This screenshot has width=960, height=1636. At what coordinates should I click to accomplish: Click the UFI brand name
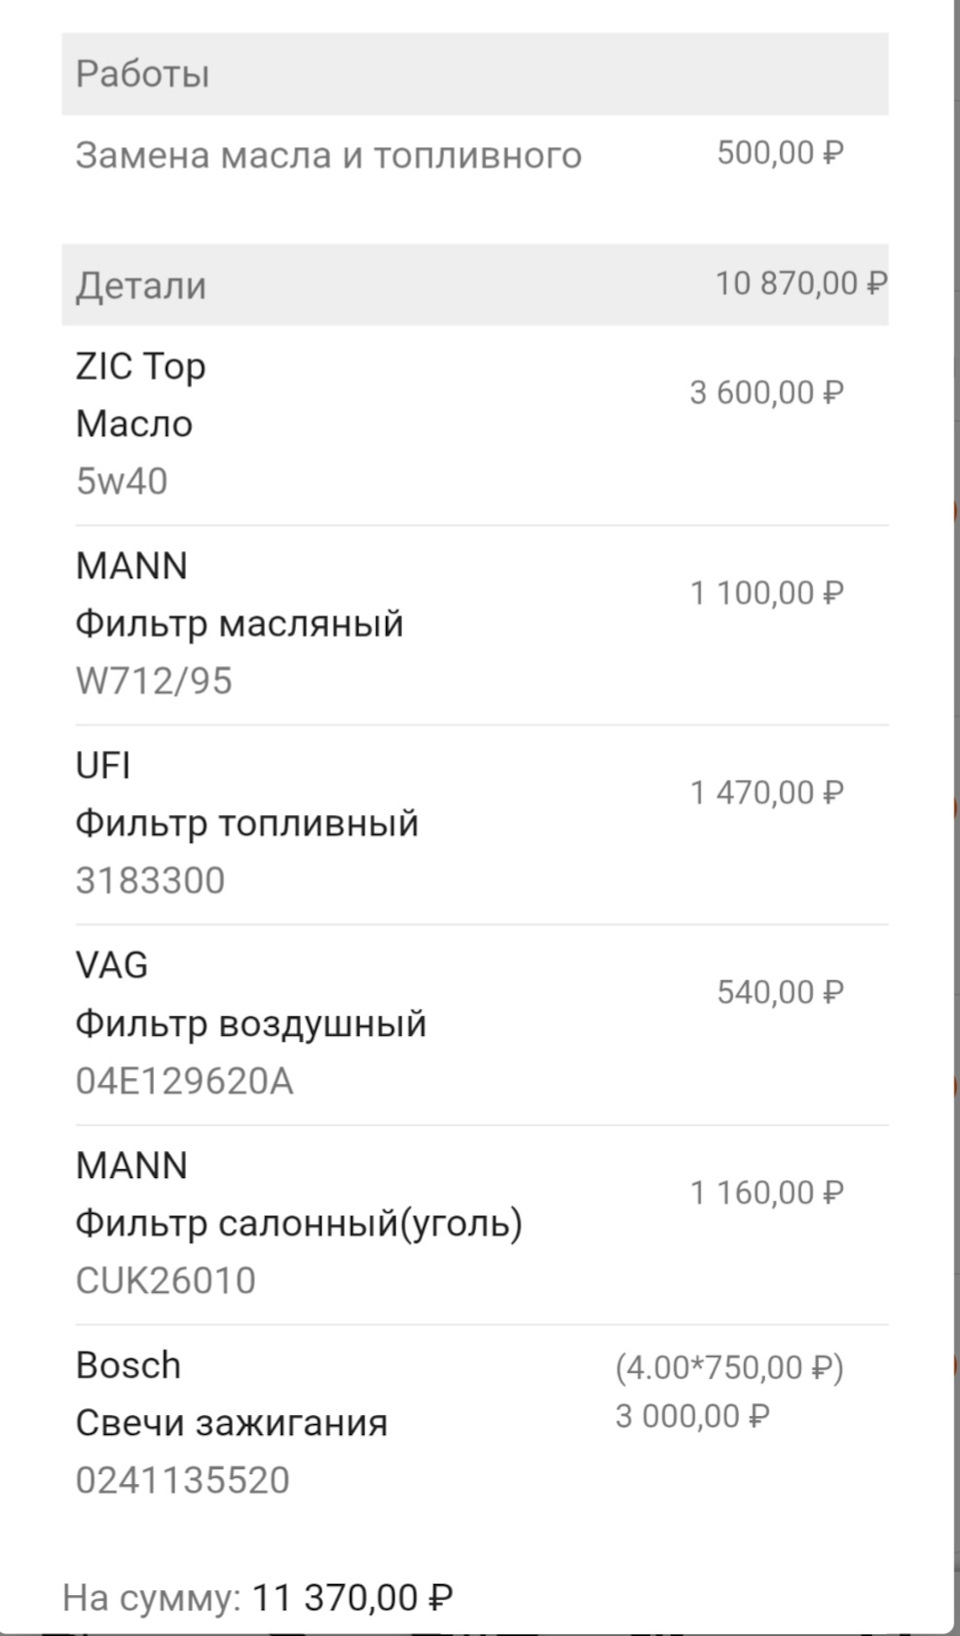pos(103,766)
